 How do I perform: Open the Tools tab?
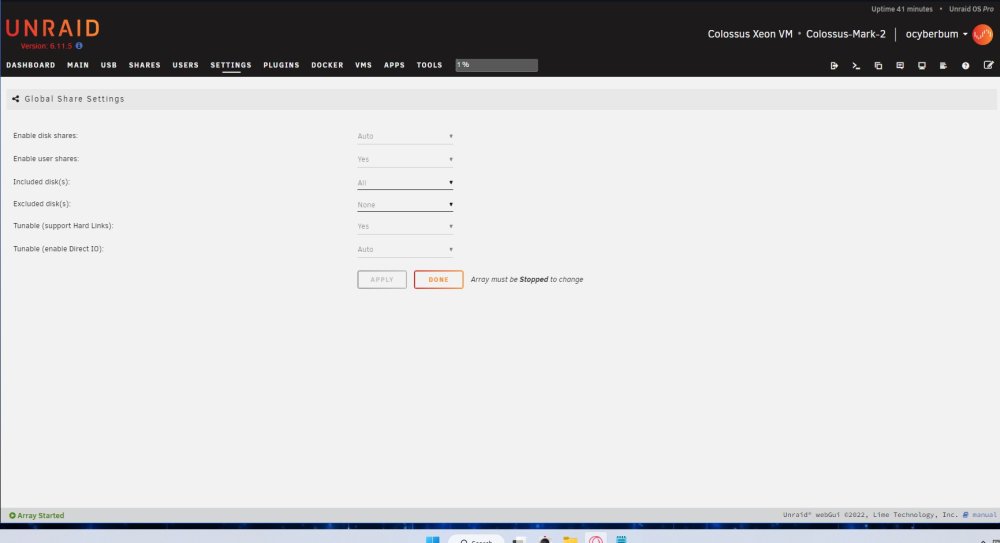point(429,65)
